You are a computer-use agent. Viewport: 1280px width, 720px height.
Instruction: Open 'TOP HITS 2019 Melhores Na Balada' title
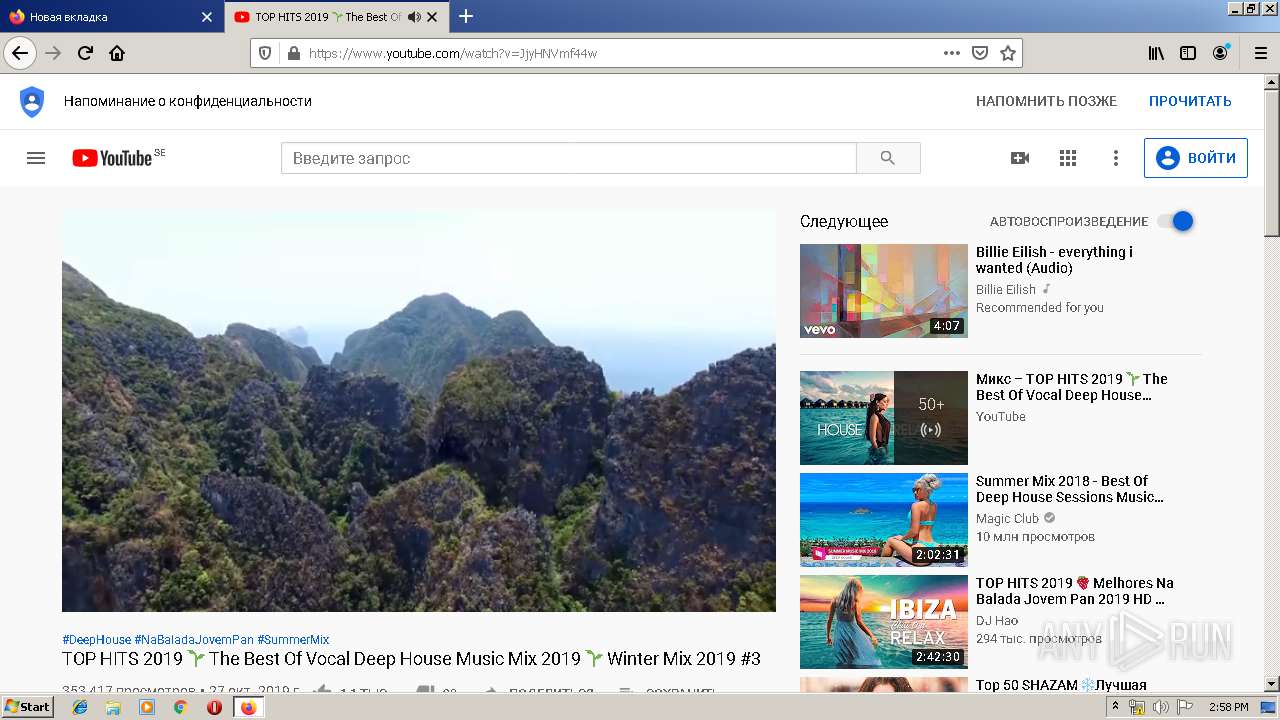(x=1075, y=591)
